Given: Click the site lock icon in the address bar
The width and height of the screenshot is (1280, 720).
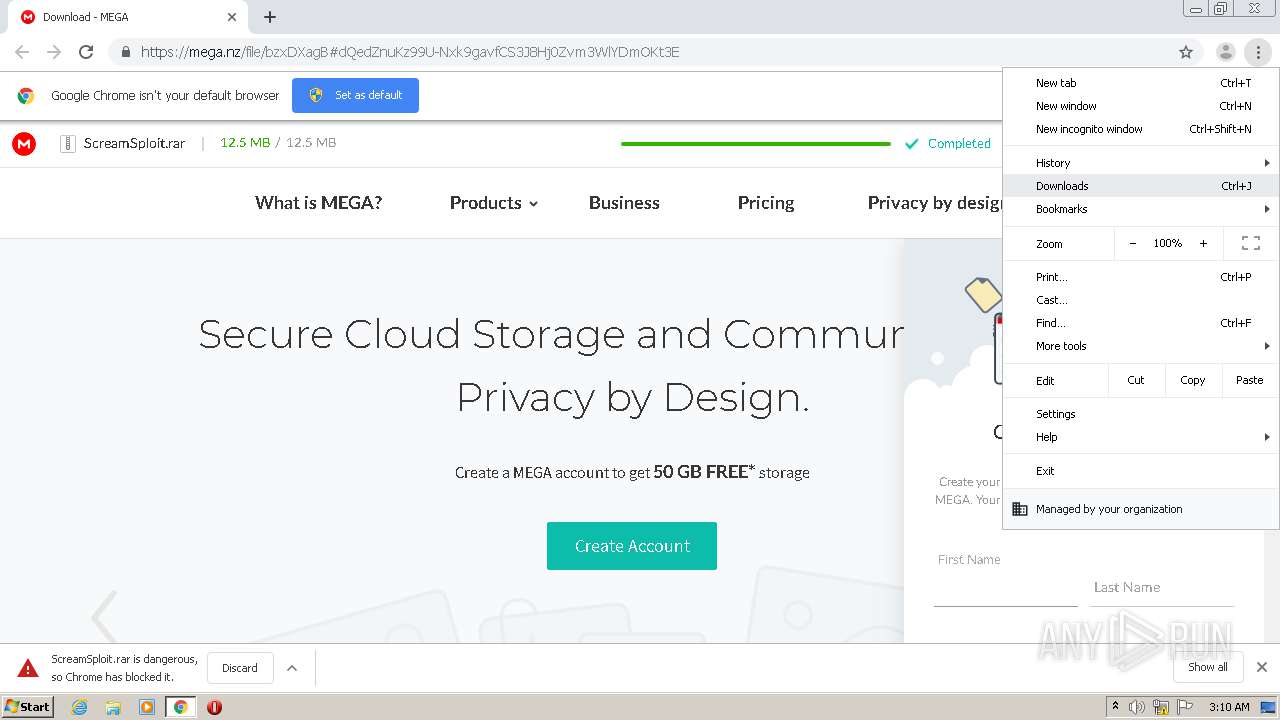Looking at the screenshot, I should coord(125,52).
